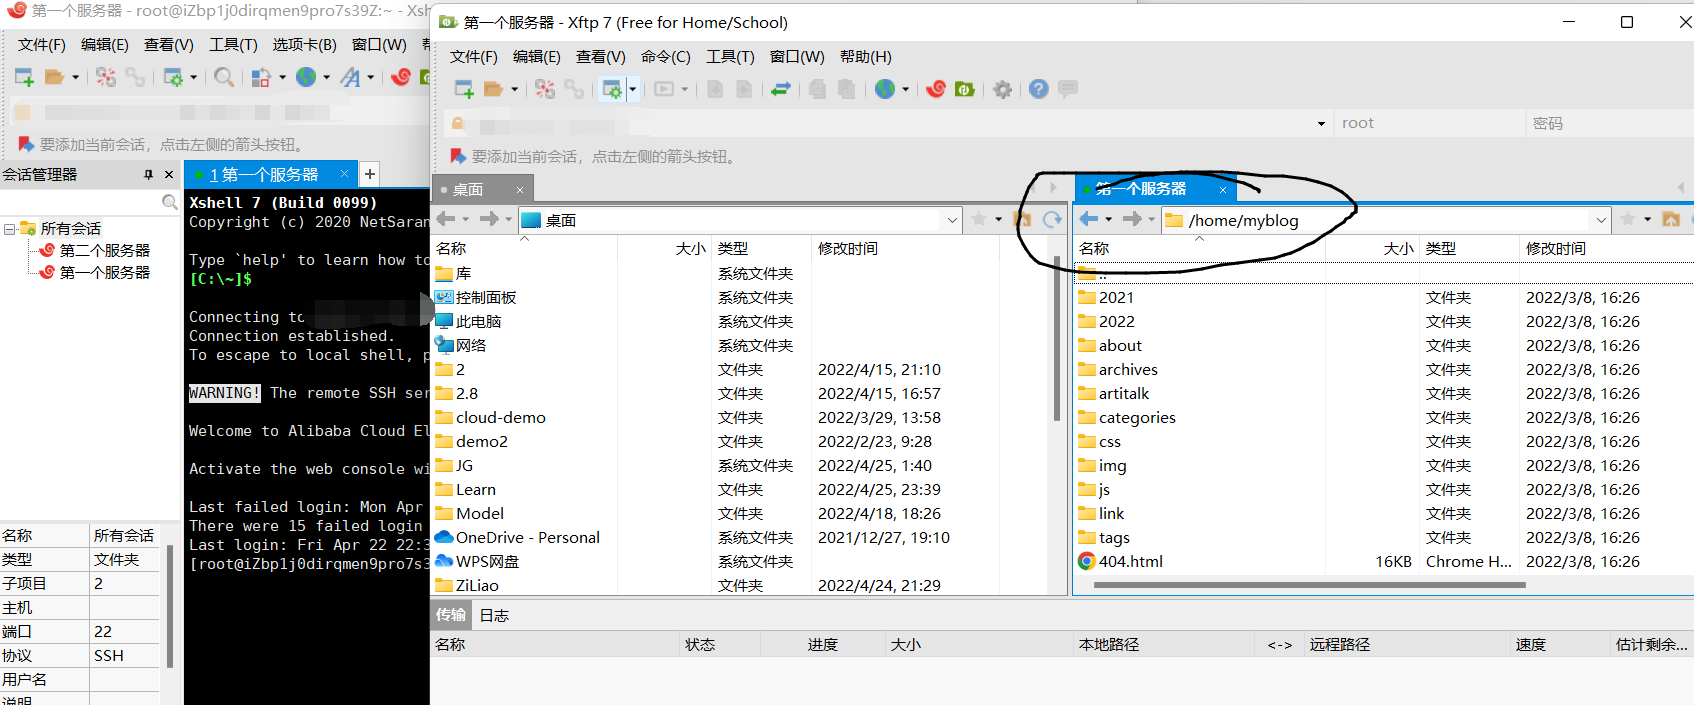This screenshot has width=1694, height=705.
Task: Close the 会话管理器 panel in Xshell
Action: 169,174
